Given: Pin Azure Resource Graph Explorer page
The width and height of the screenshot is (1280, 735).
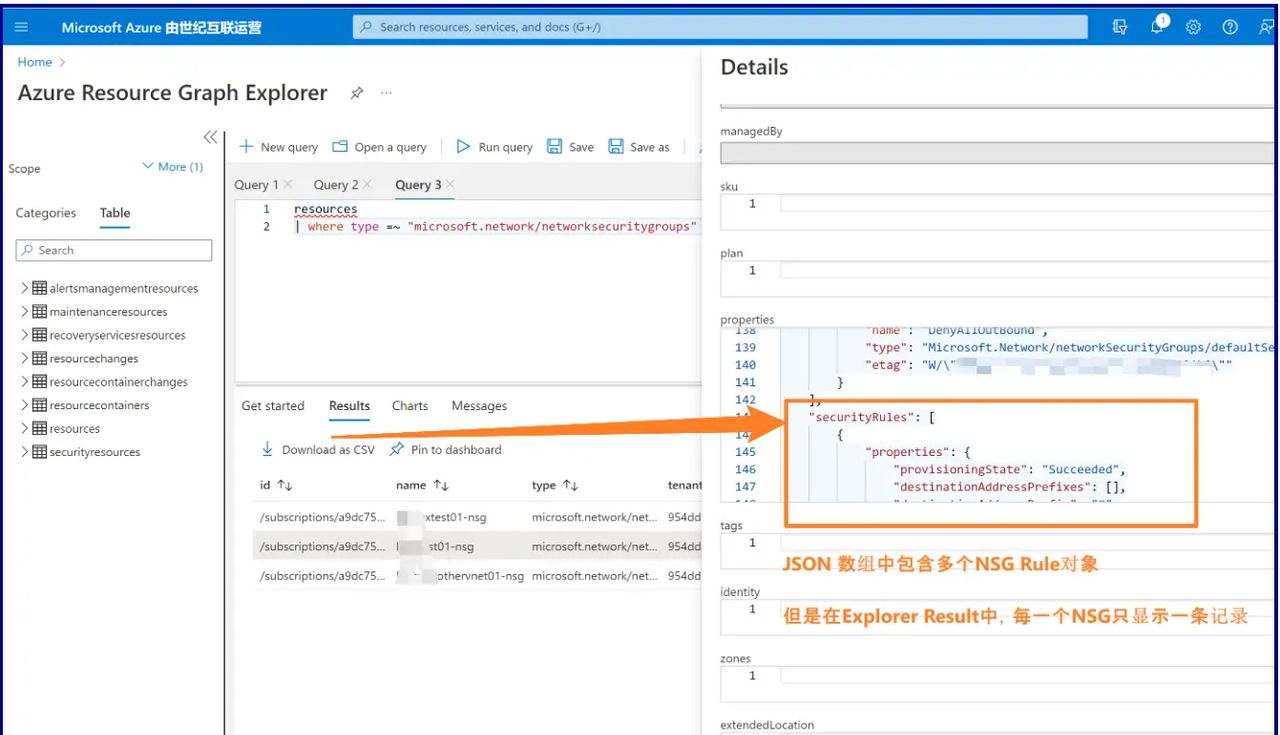Looking at the screenshot, I should 357,93.
